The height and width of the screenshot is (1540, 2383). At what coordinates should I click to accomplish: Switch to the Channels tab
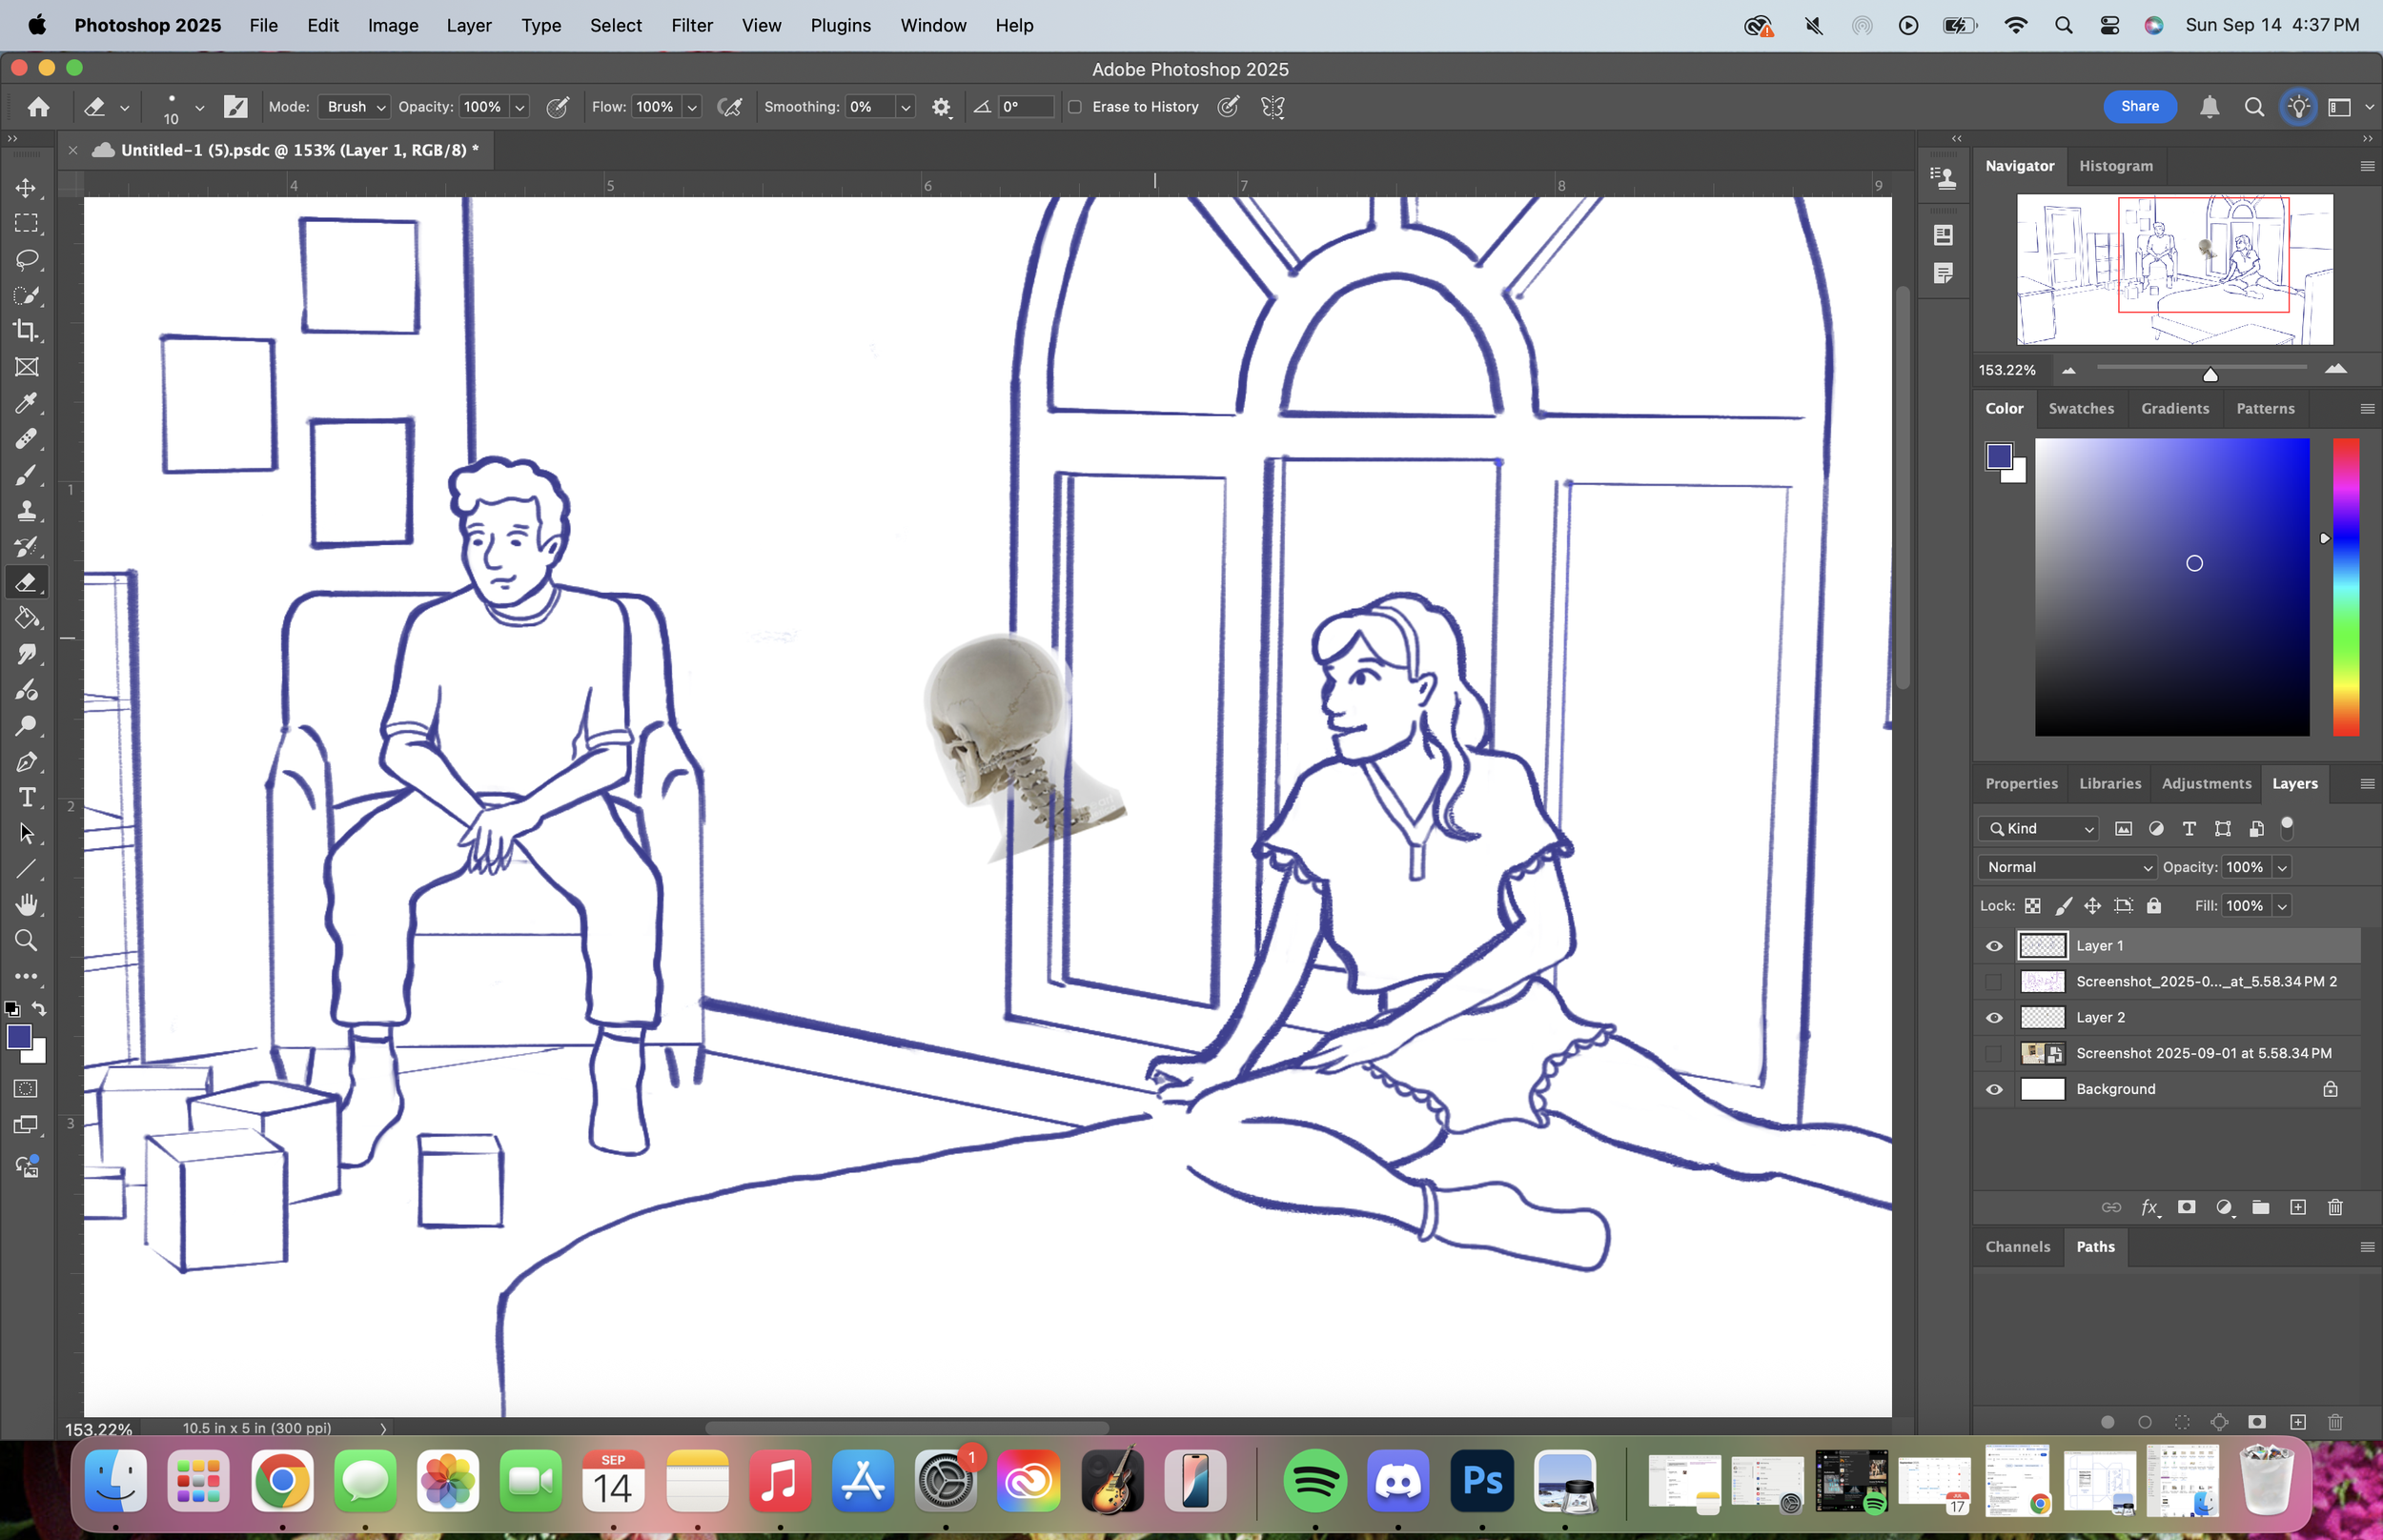tap(2017, 1247)
